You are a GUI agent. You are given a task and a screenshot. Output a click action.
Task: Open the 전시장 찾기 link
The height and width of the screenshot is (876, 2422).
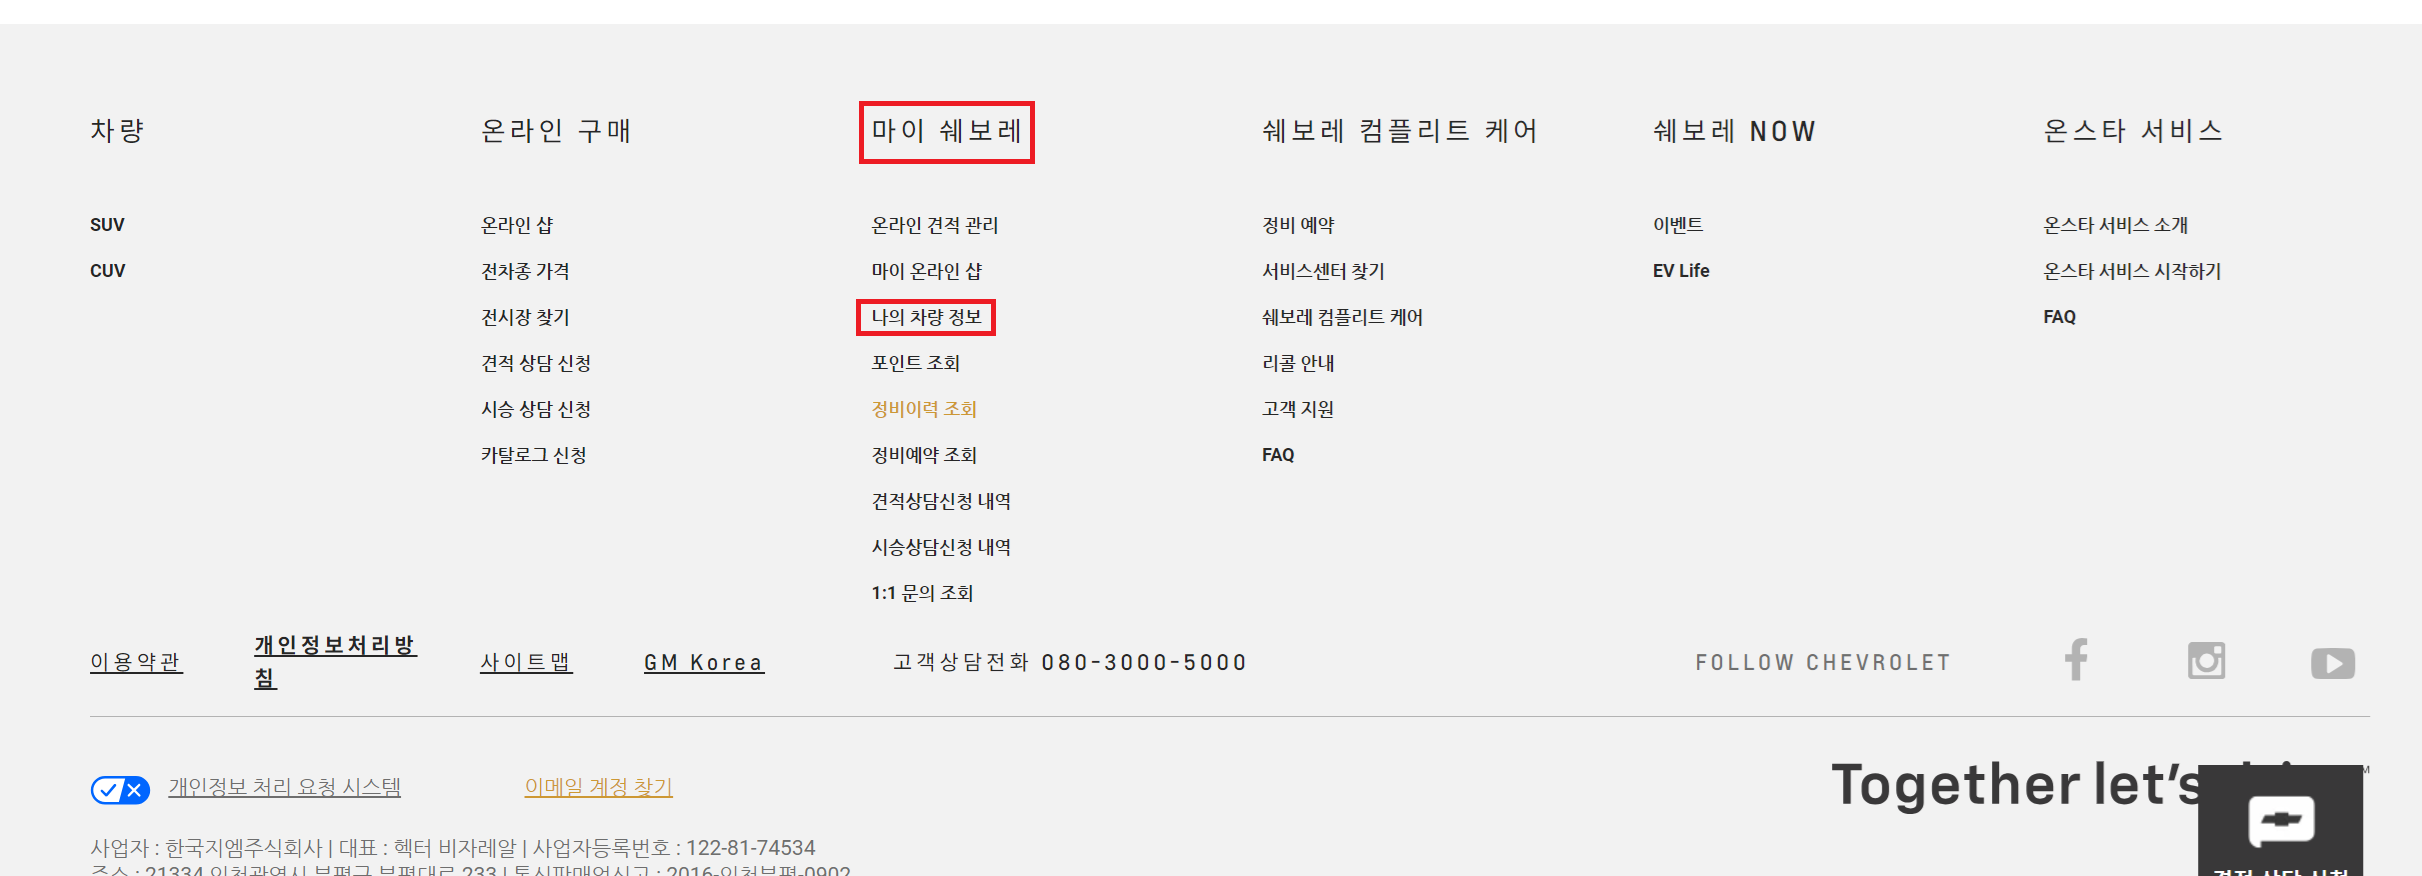point(525,317)
